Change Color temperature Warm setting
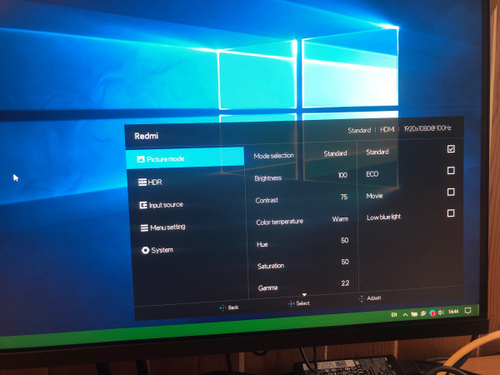This screenshot has height=375, width=500. 340,219
